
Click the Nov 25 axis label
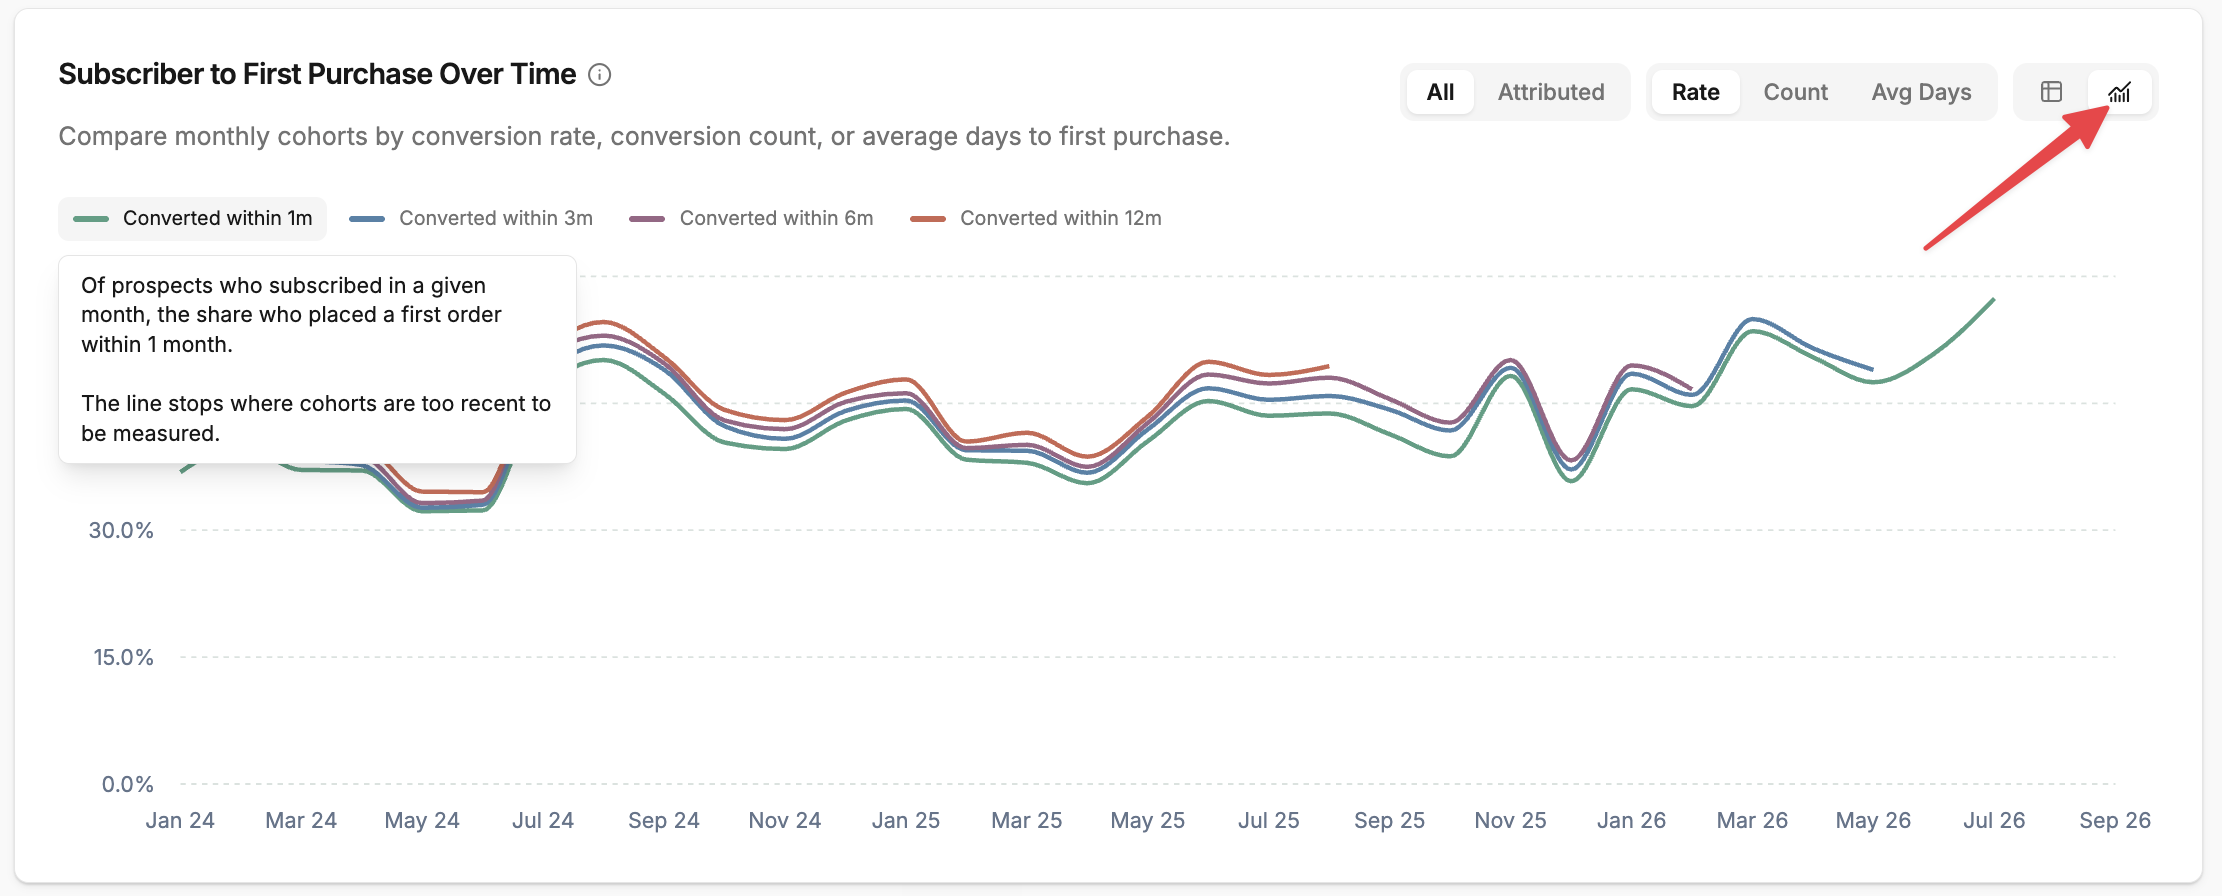point(1510,820)
